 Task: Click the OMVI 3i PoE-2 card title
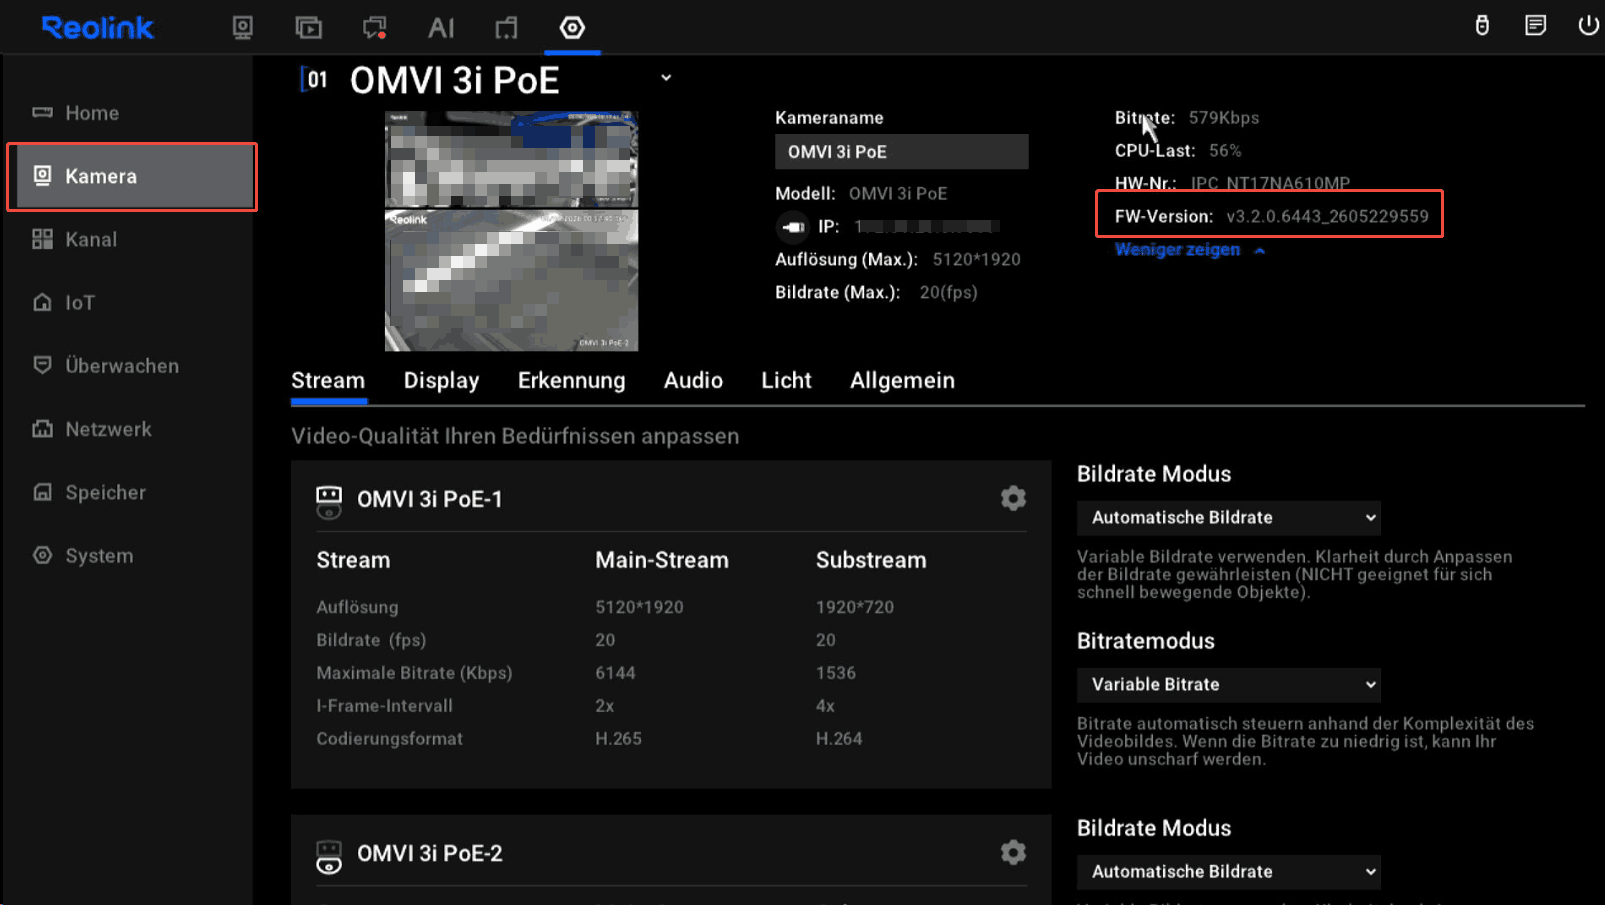coord(430,853)
